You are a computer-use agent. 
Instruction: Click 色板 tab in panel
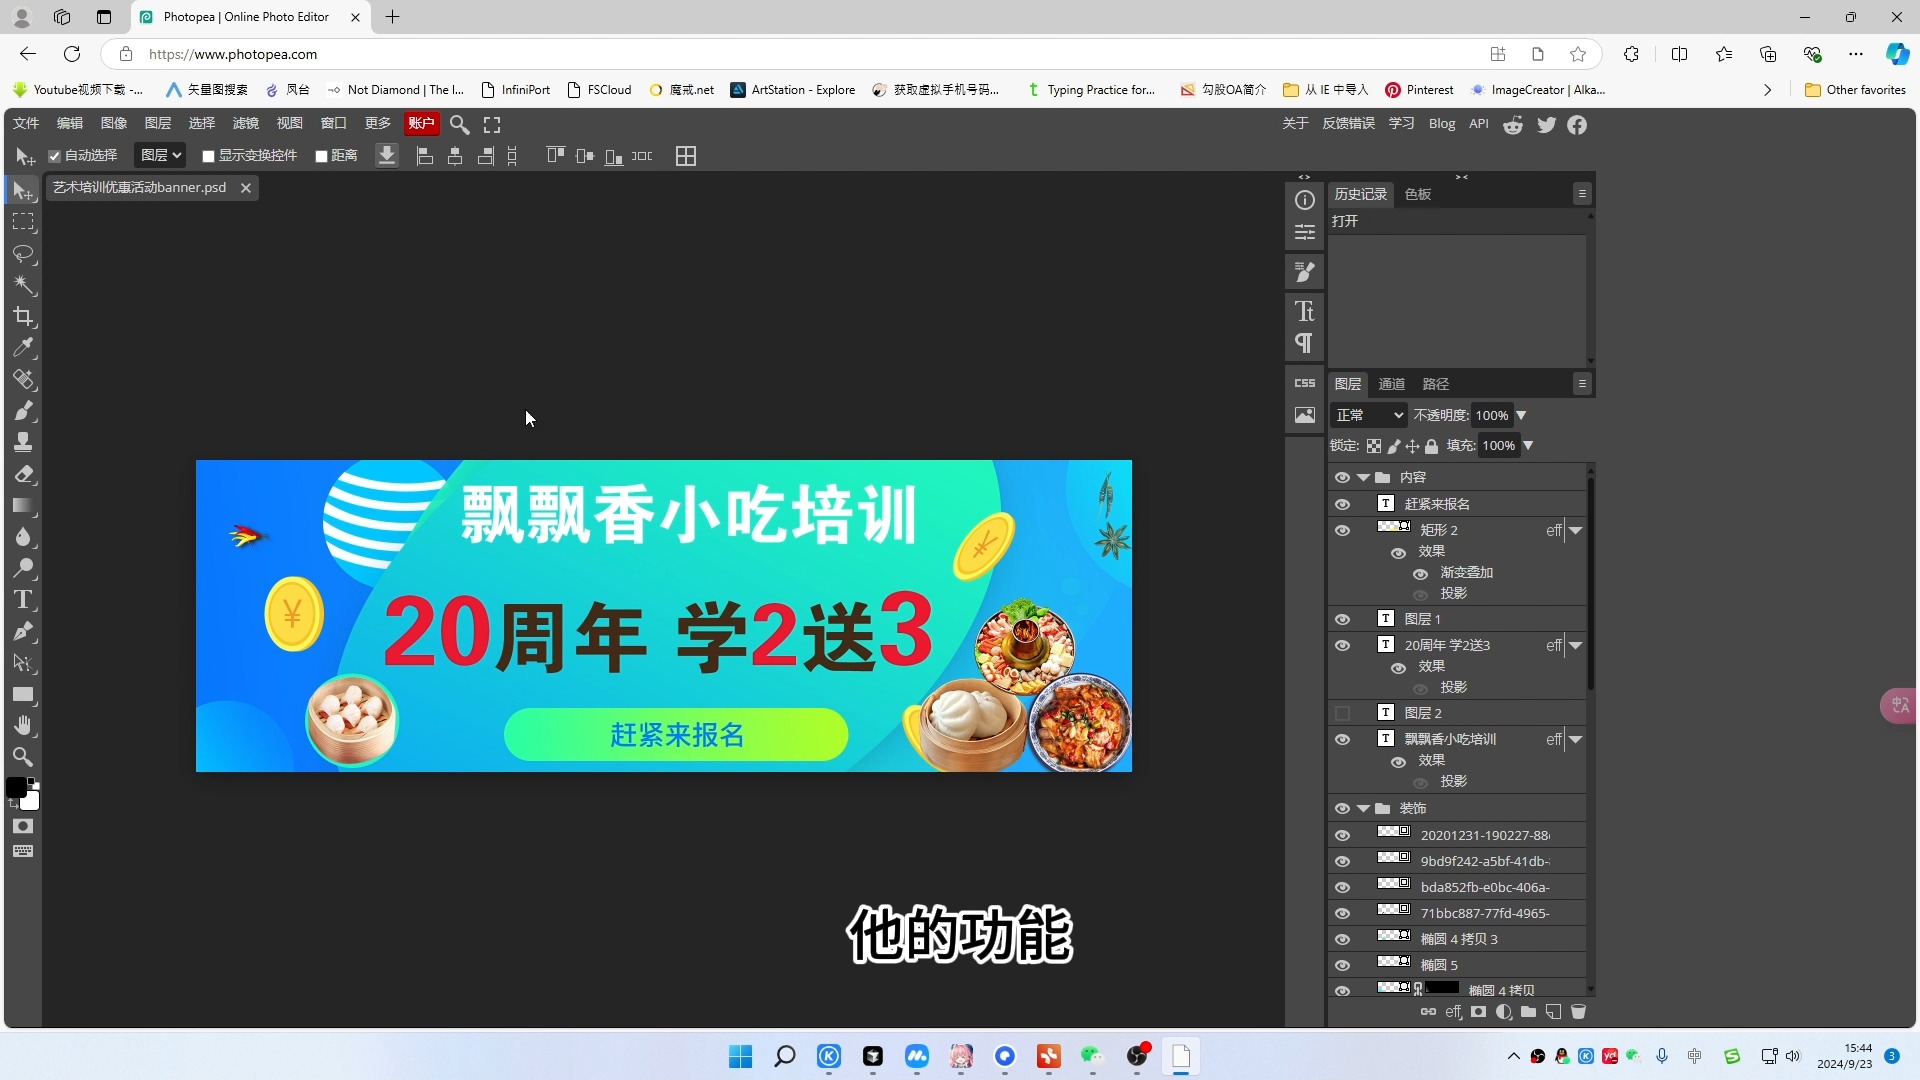(1416, 194)
